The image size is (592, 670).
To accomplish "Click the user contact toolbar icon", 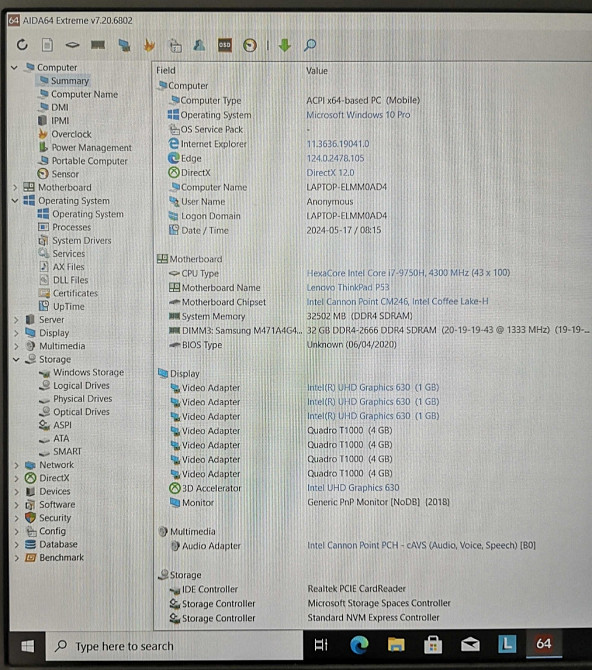I will pyautogui.click(x=199, y=44).
